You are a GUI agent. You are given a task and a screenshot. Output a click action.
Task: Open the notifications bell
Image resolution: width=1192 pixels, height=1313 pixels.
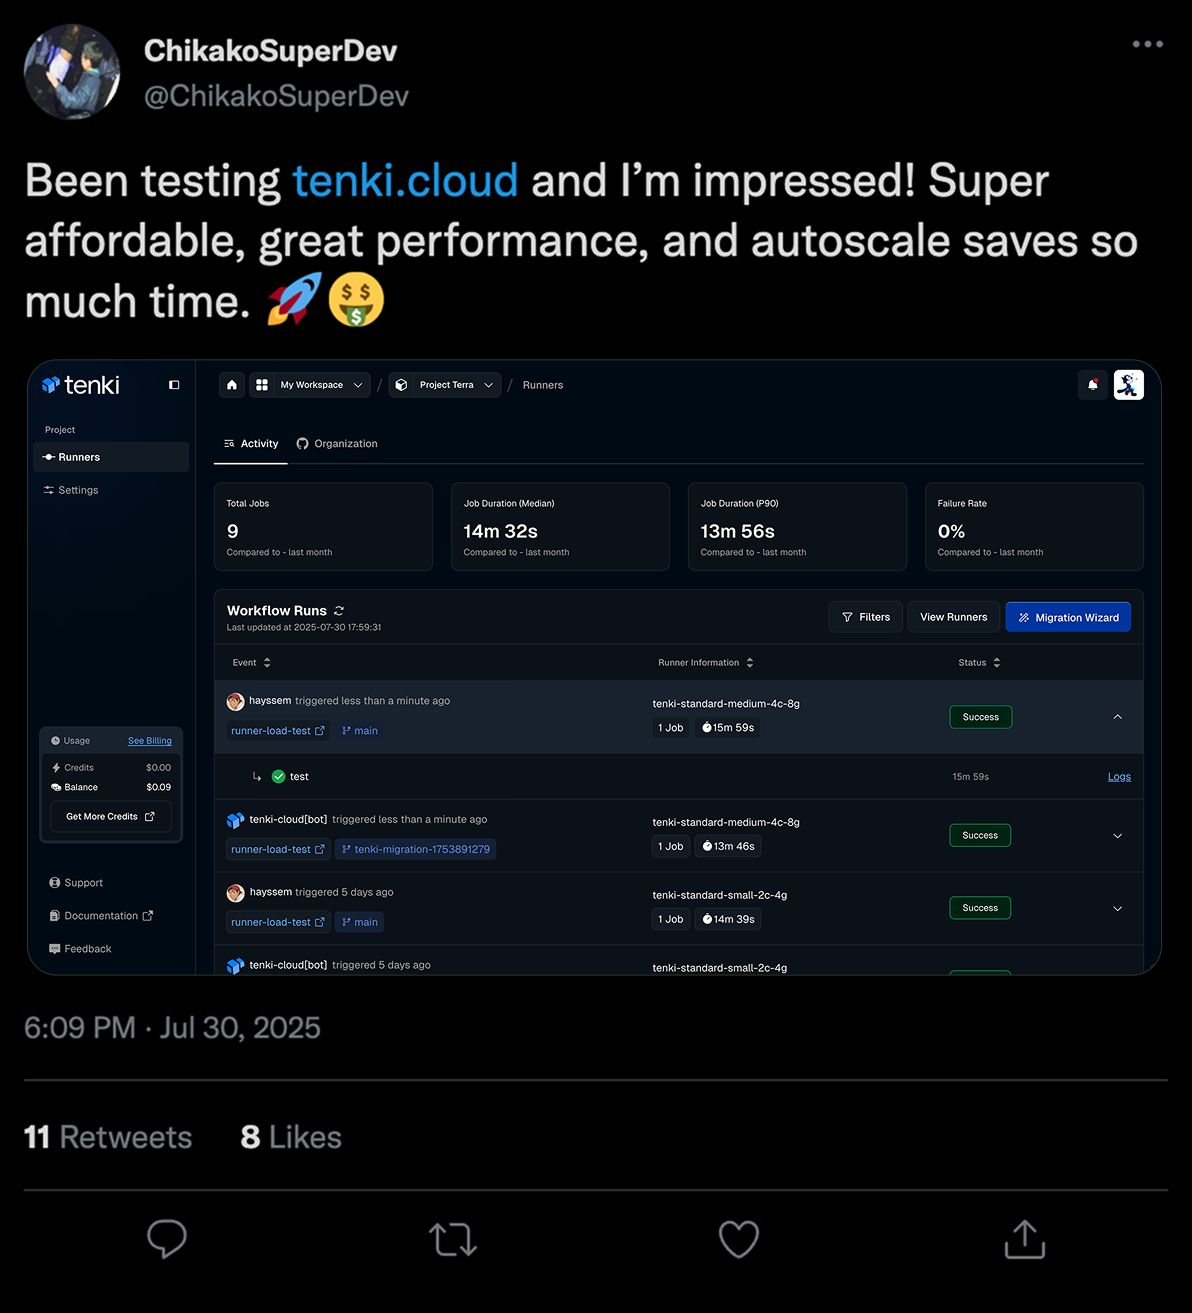pos(1093,385)
